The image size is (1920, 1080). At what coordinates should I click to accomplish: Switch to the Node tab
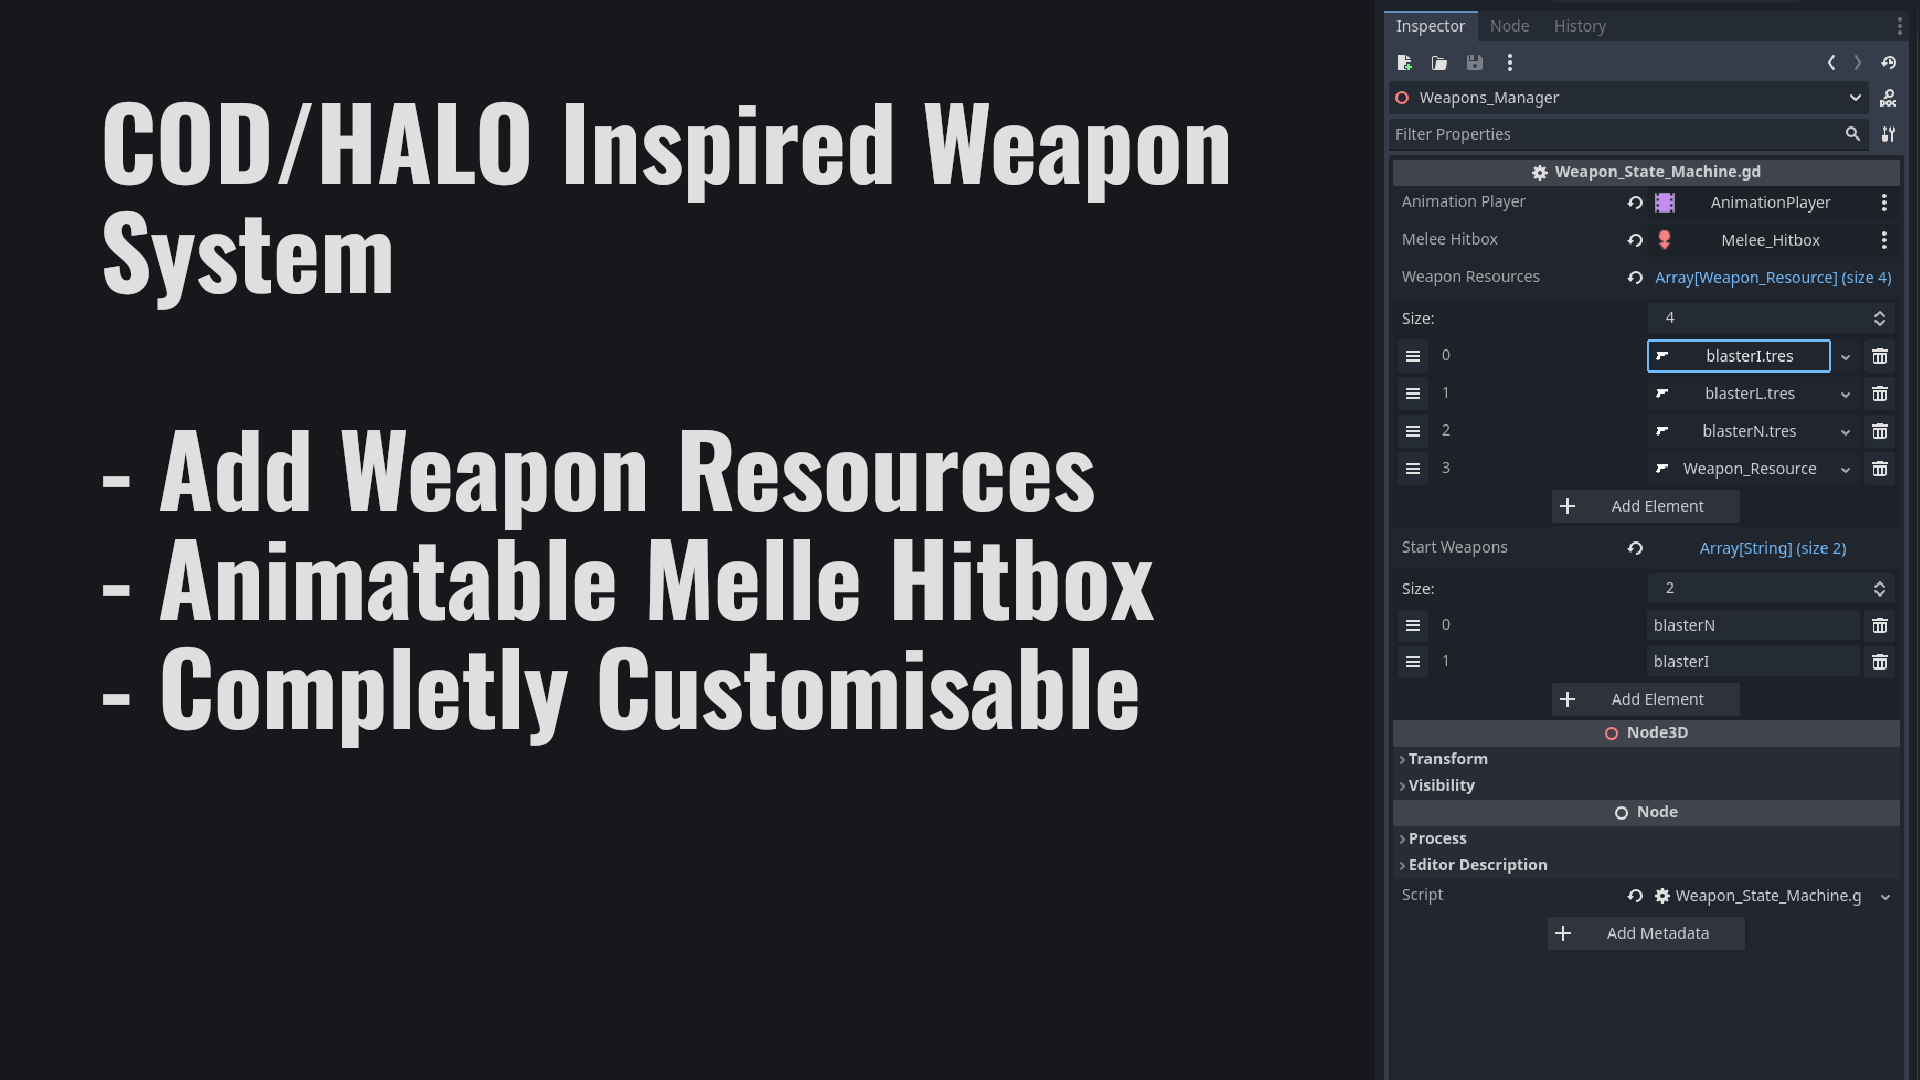click(x=1509, y=26)
